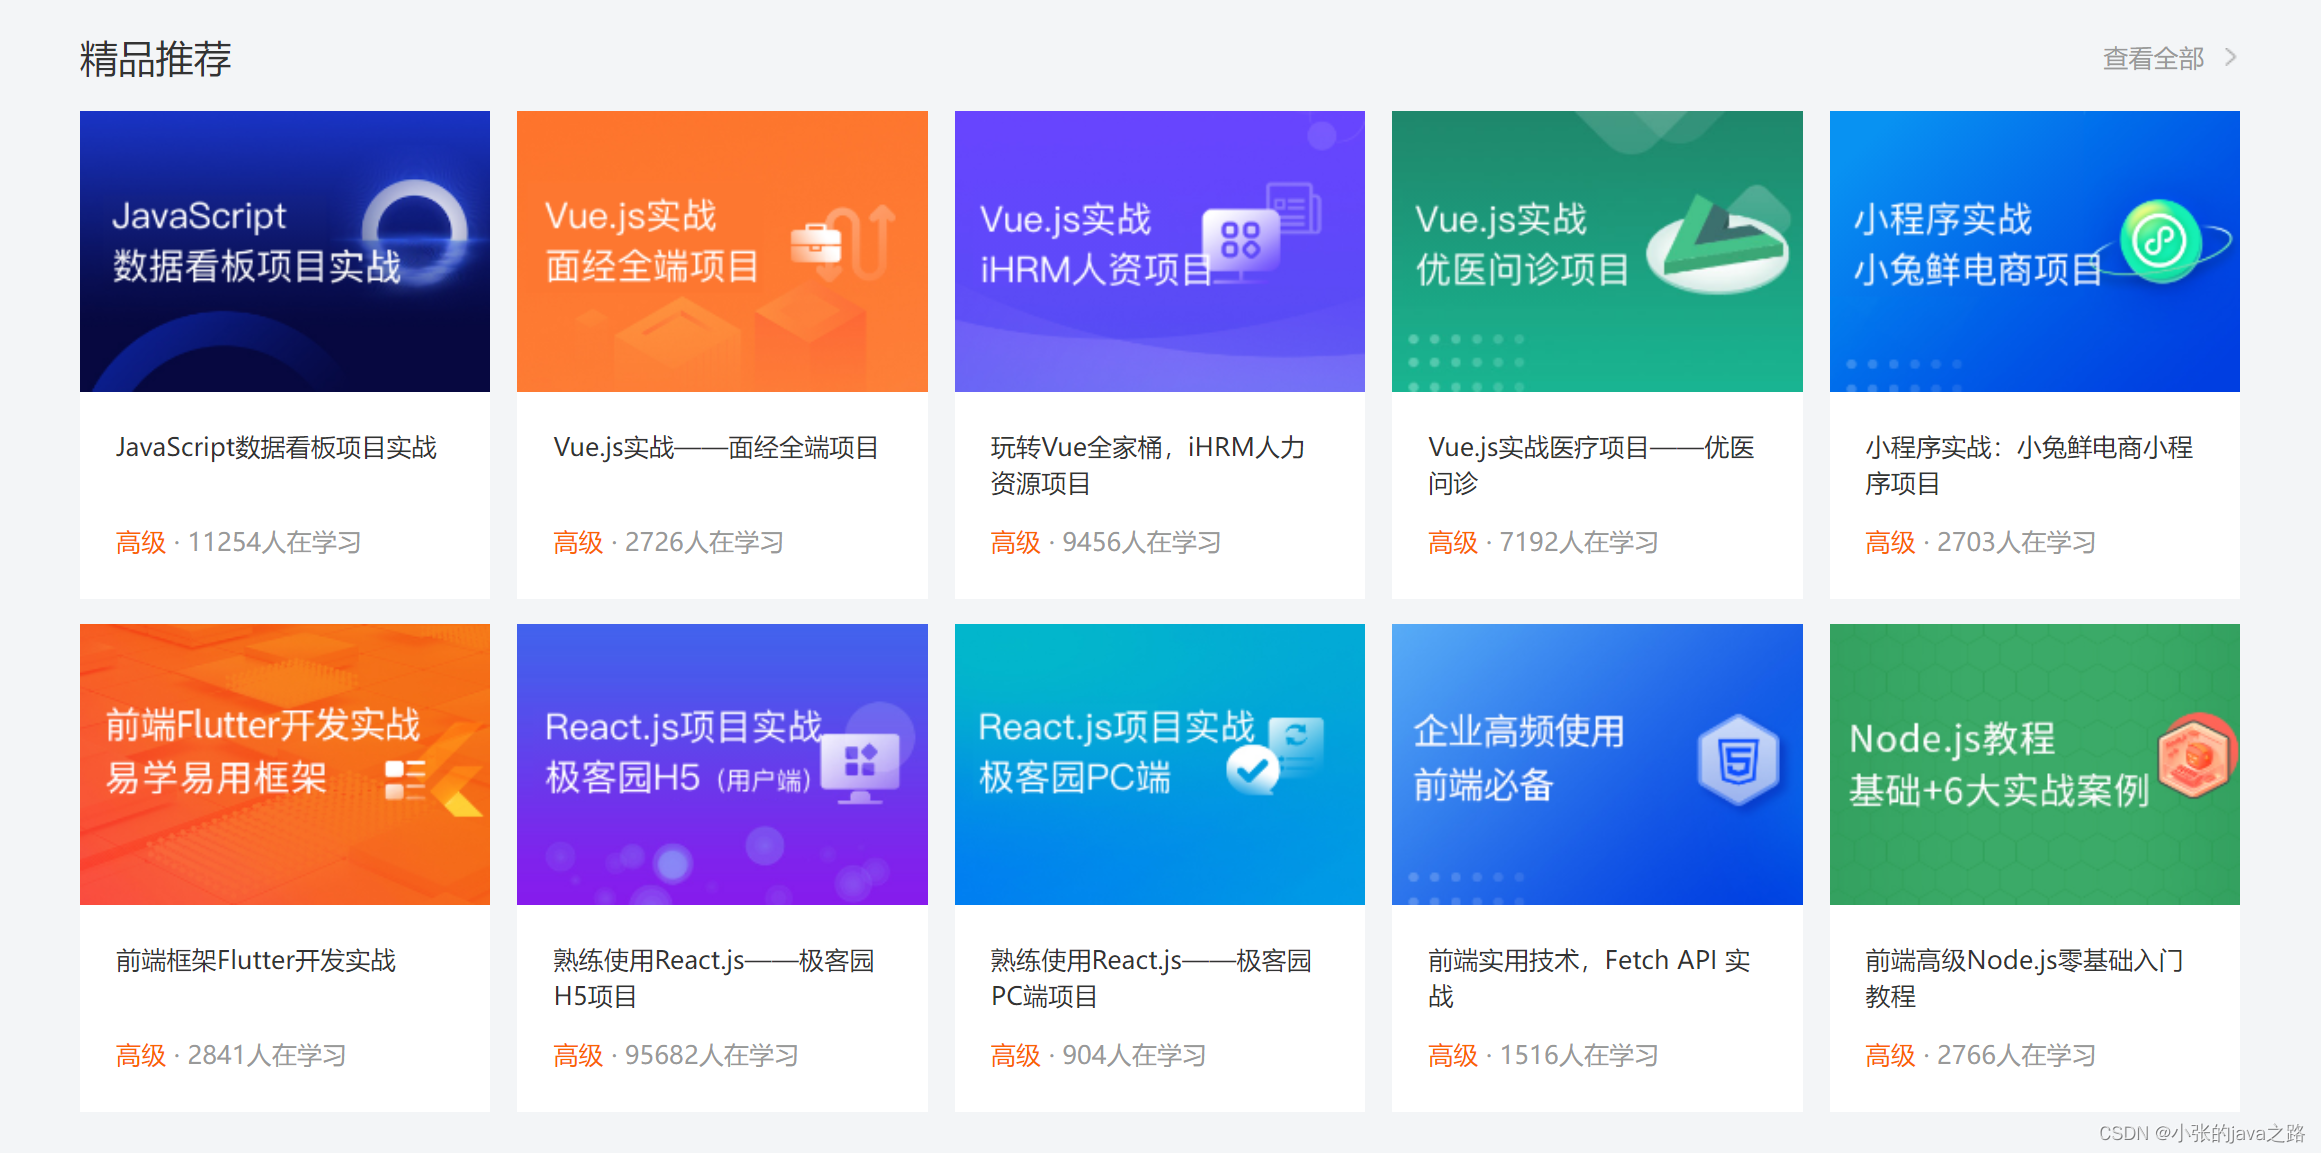Open the 前端Flutter开发实战 thumbnail

coord(285,764)
